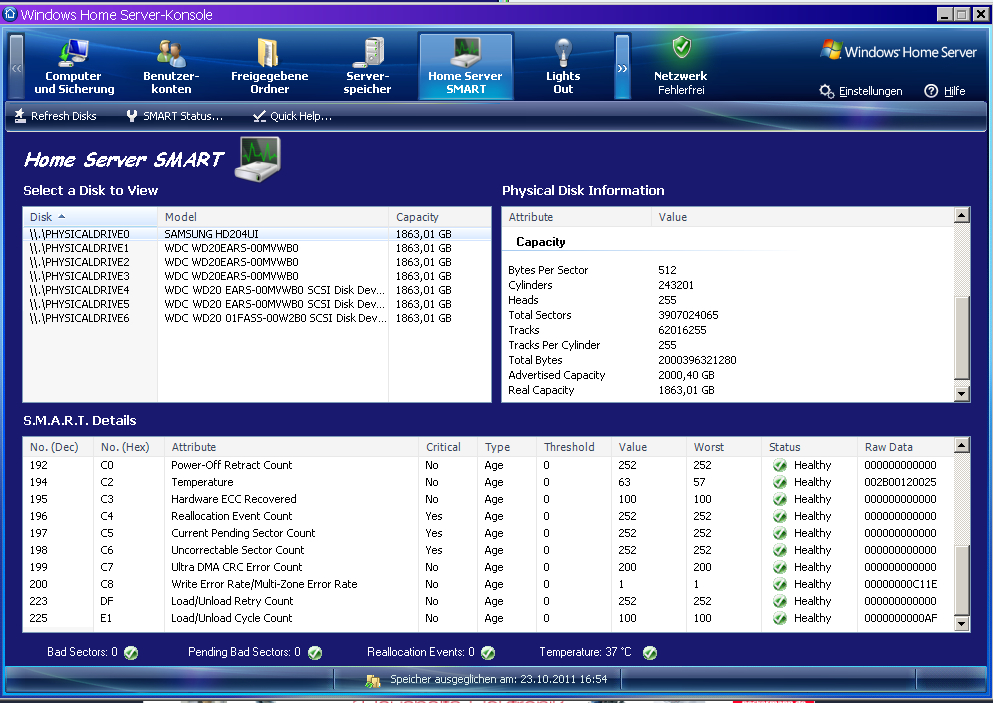Viewport: 993px width, 703px height.
Task: Switch to Home Server SMART tab
Action: point(465,66)
